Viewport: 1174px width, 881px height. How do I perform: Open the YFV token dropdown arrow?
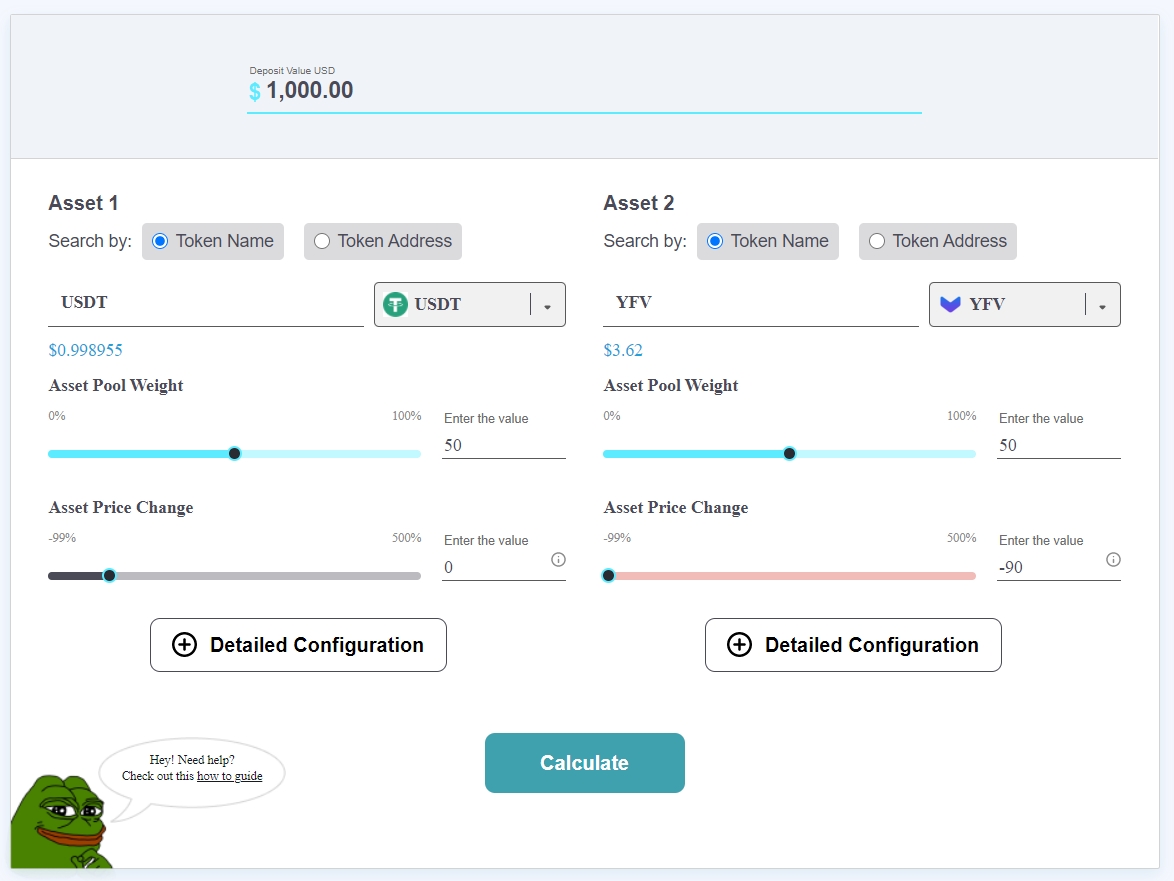[x=1102, y=306]
